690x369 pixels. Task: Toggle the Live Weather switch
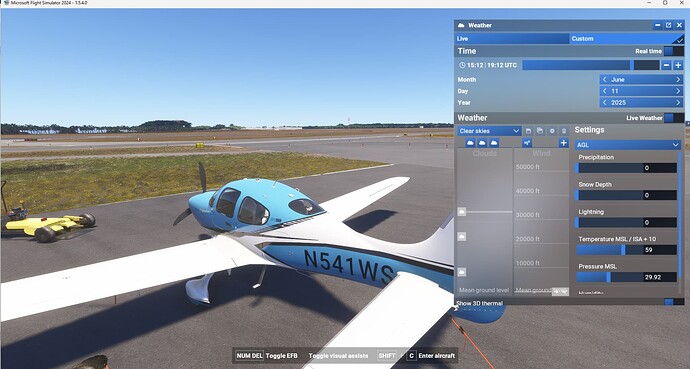[x=674, y=118]
